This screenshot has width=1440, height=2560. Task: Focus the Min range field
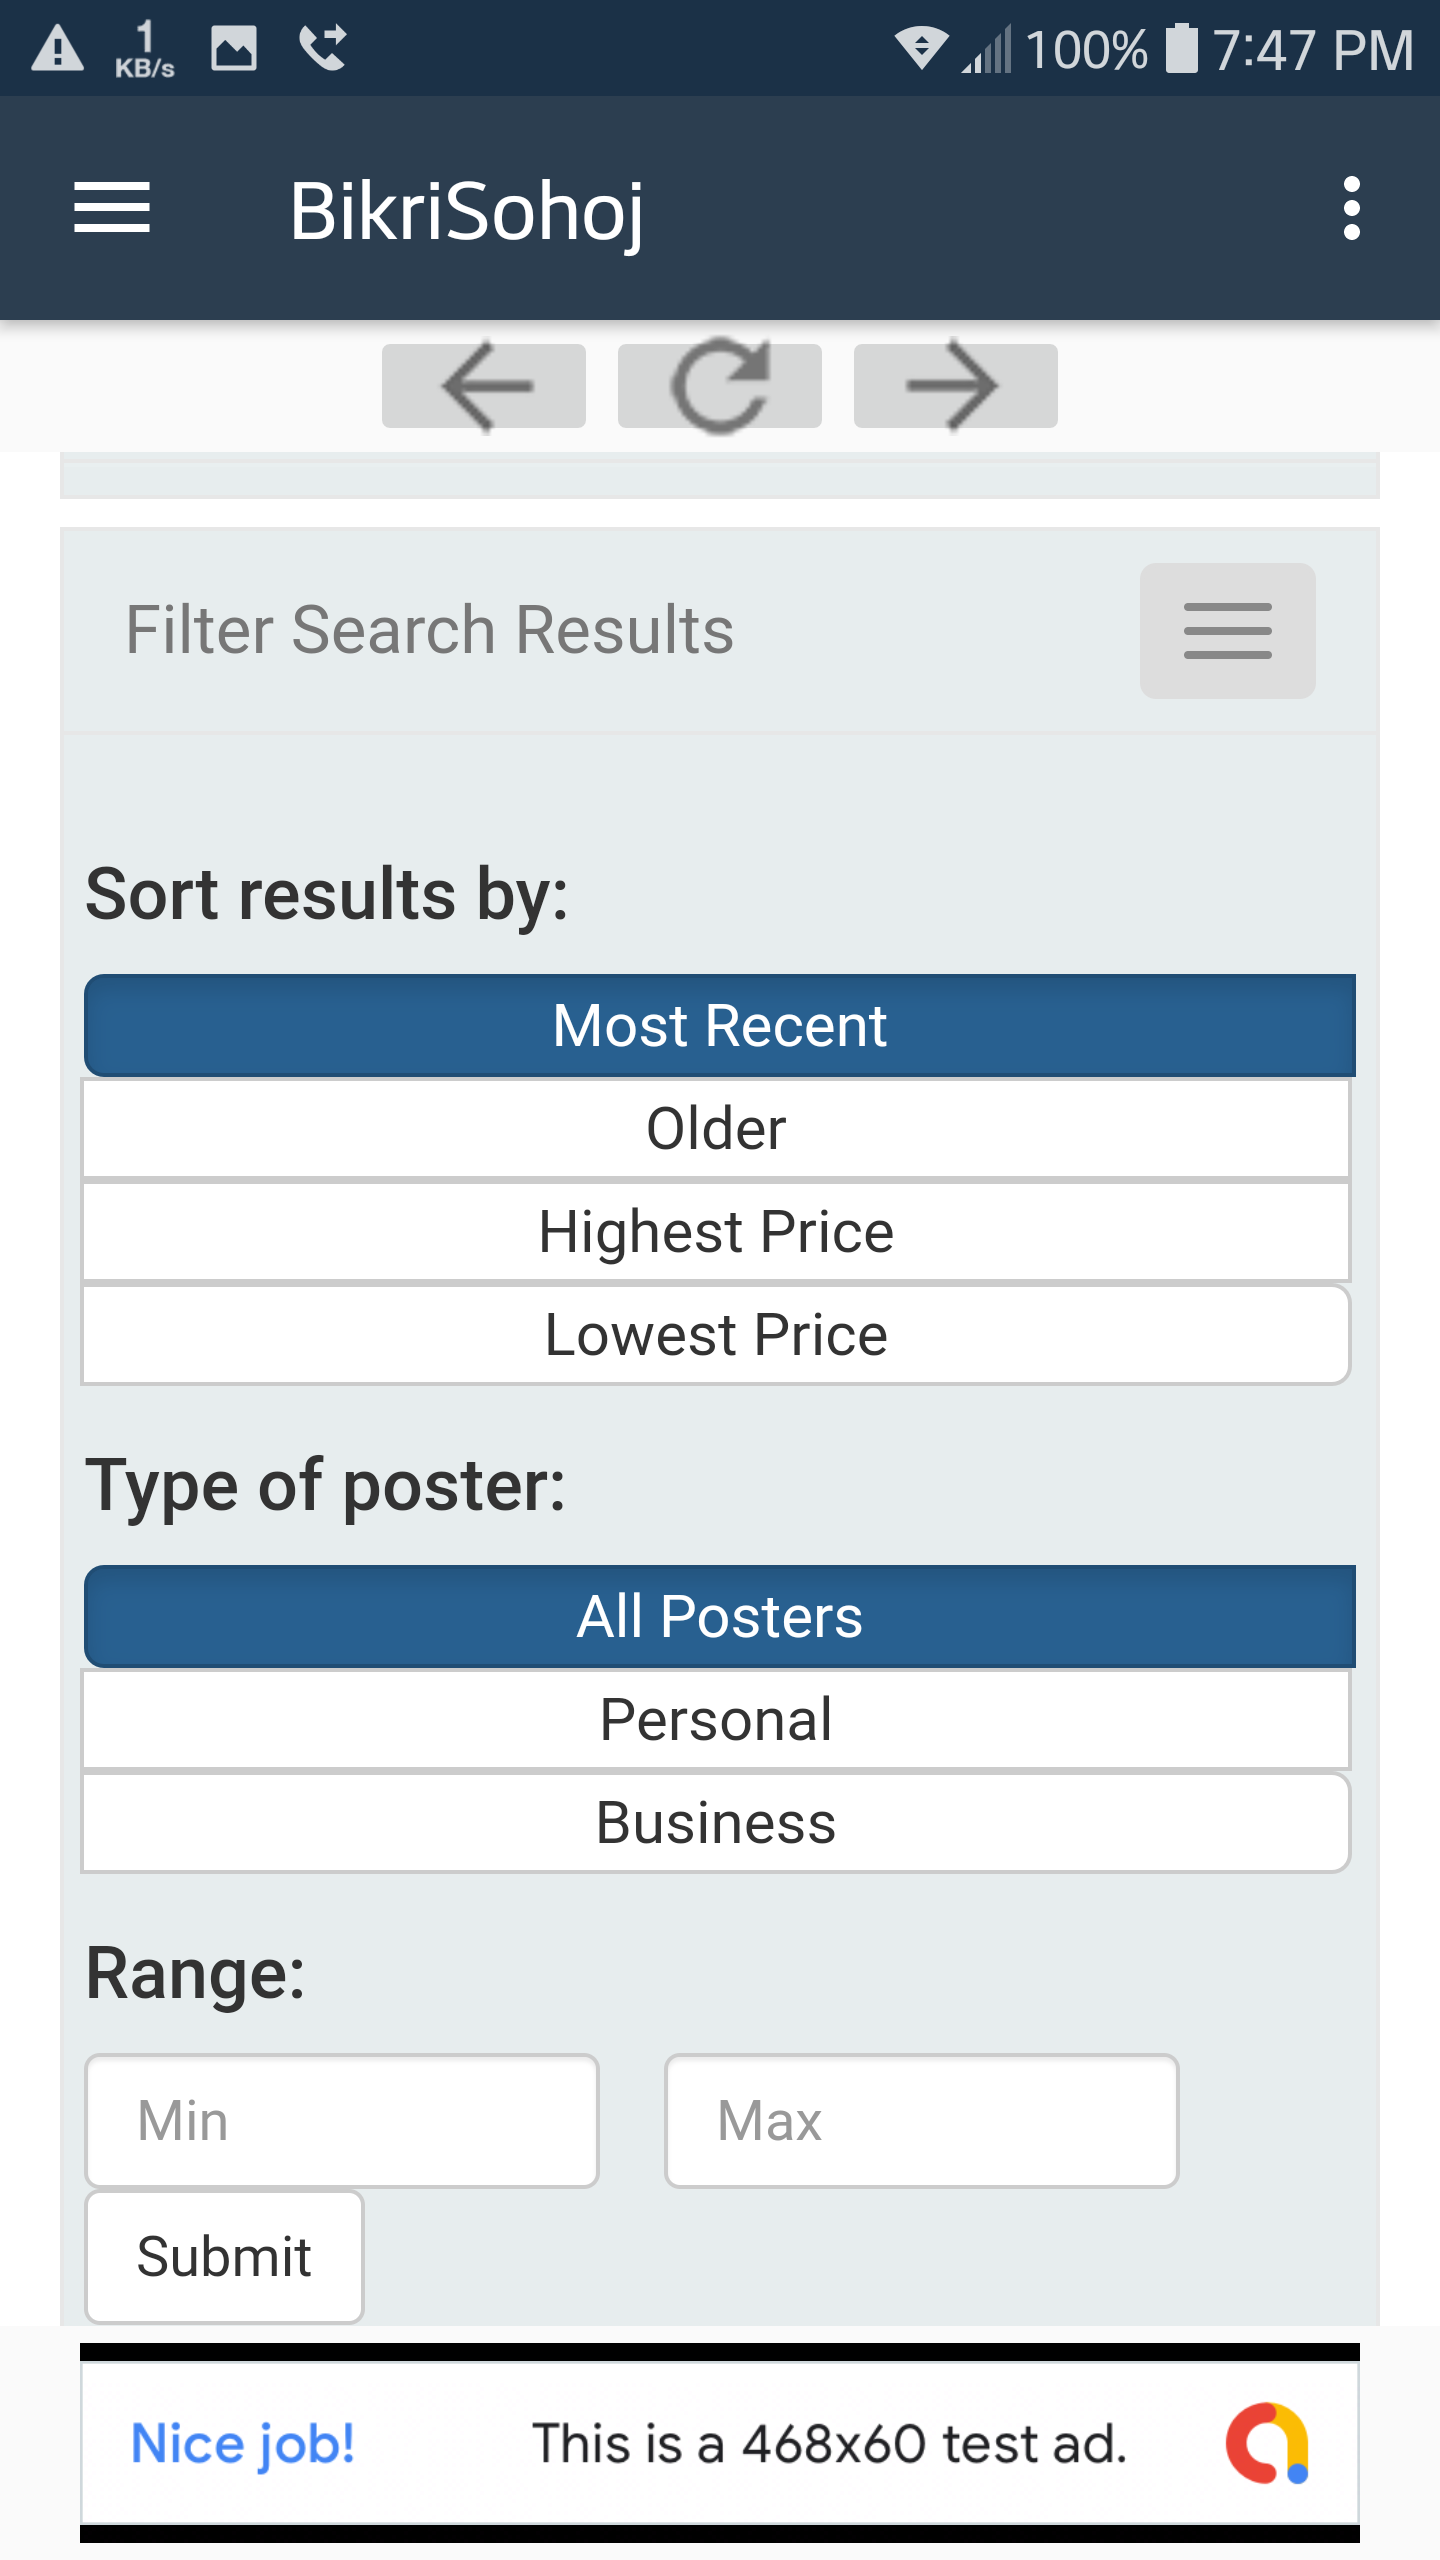(342, 2121)
